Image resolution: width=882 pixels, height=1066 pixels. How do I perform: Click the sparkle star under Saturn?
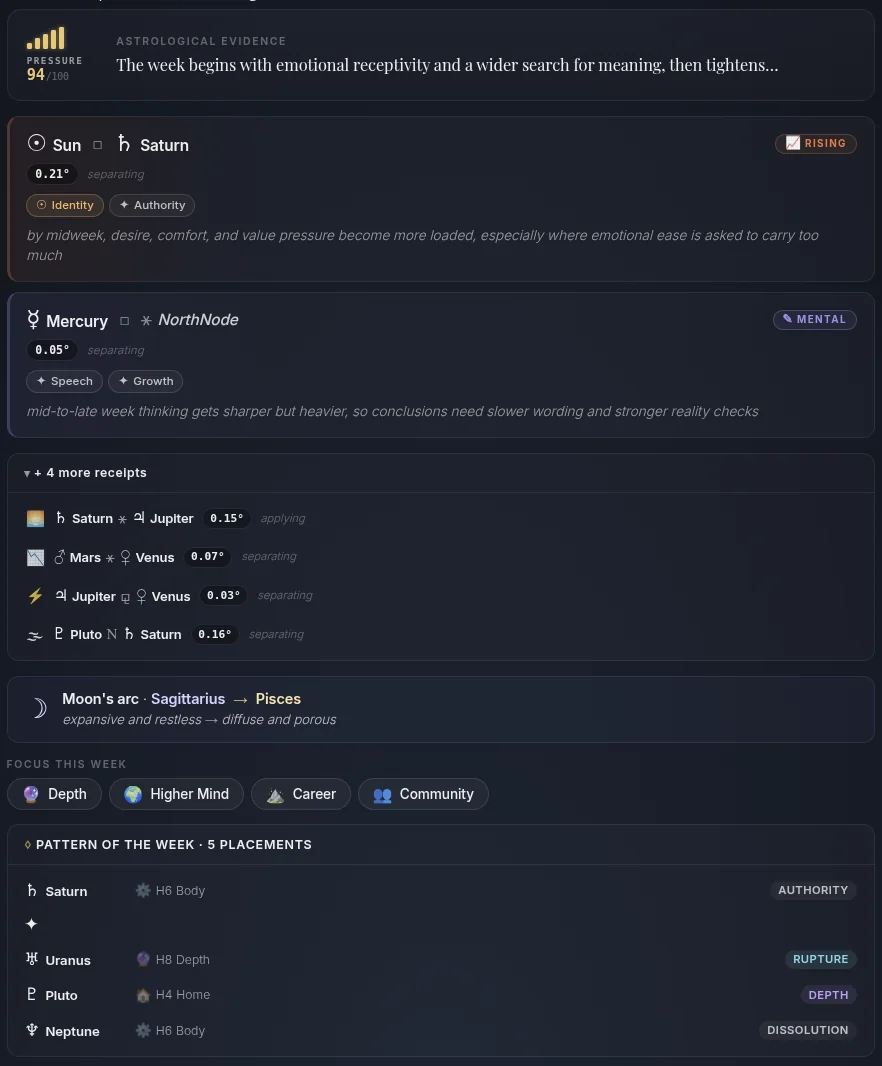[x=31, y=924]
